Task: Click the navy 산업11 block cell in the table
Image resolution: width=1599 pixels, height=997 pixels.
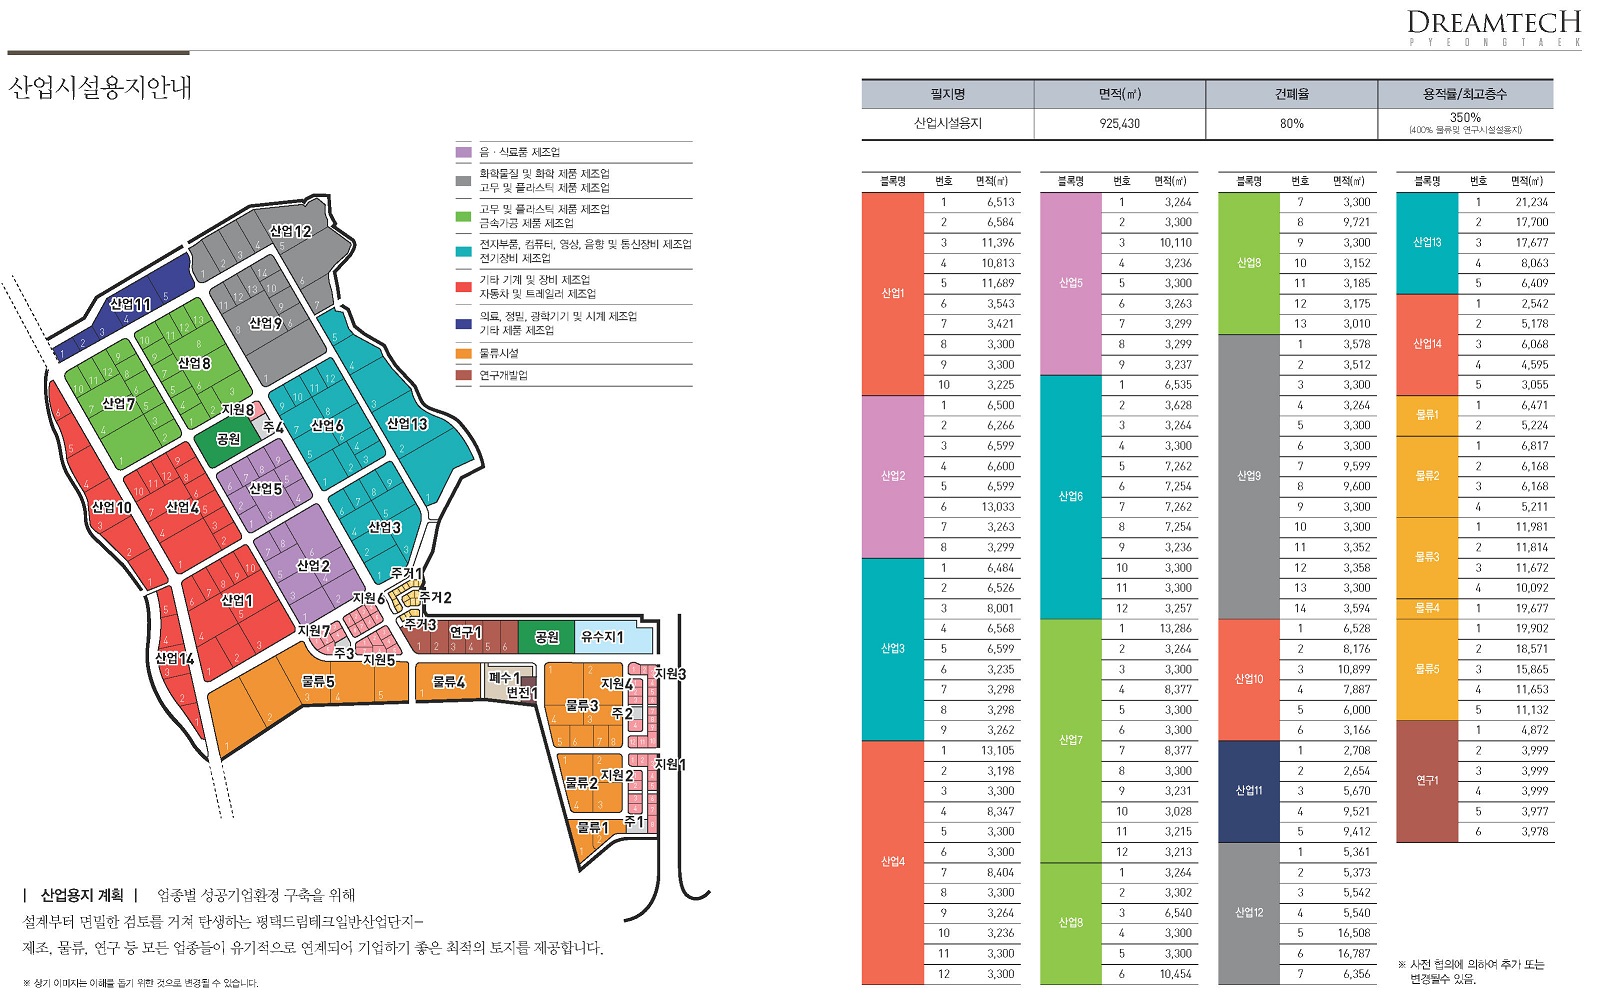Action: point(1249,791)
